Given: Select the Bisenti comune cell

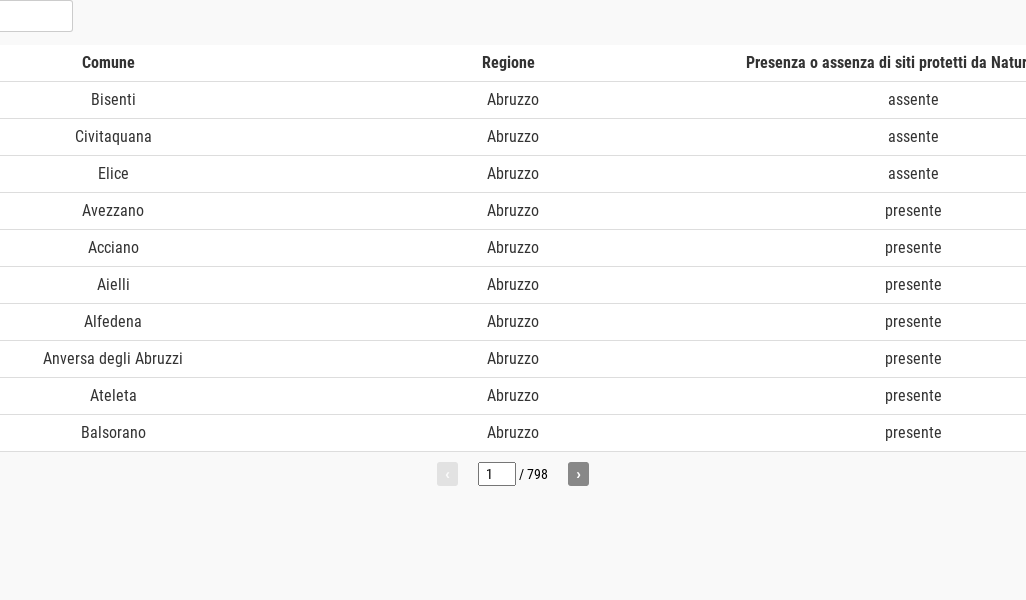Looking at the screenshot, I should [113, 100].
